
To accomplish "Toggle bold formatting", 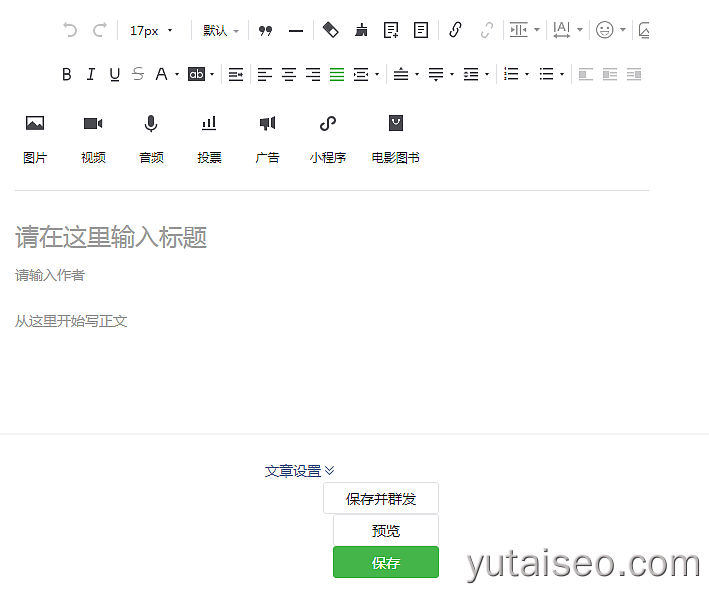I will [66, 74].
